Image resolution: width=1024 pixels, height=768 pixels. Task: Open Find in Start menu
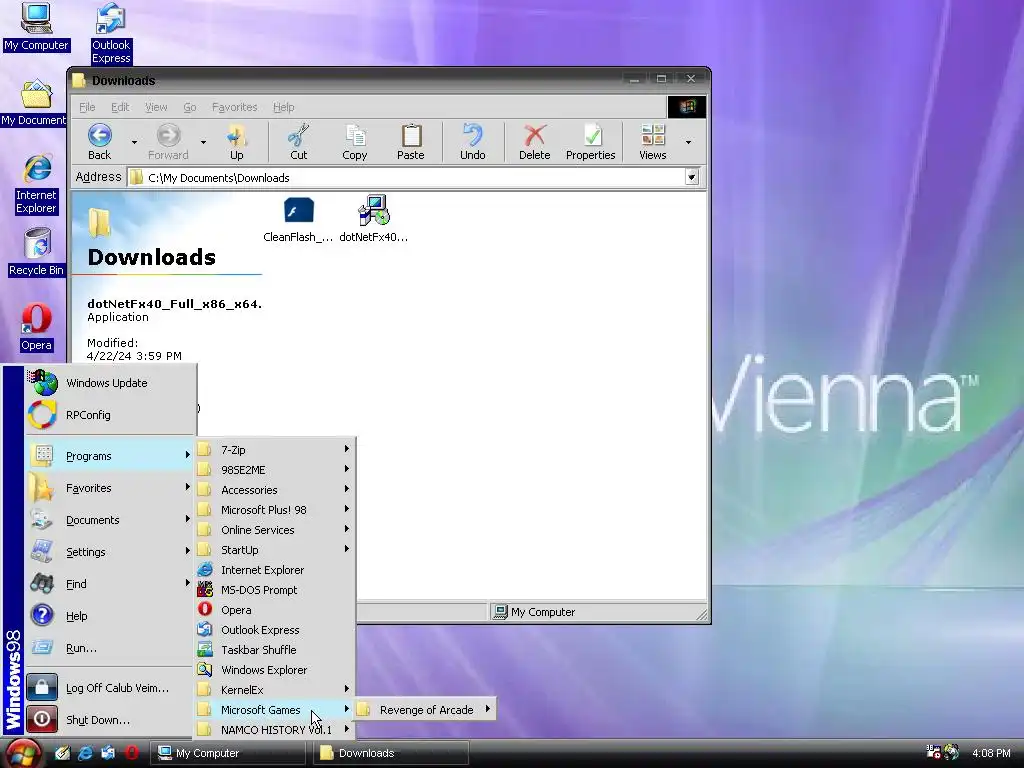[111, 584]
